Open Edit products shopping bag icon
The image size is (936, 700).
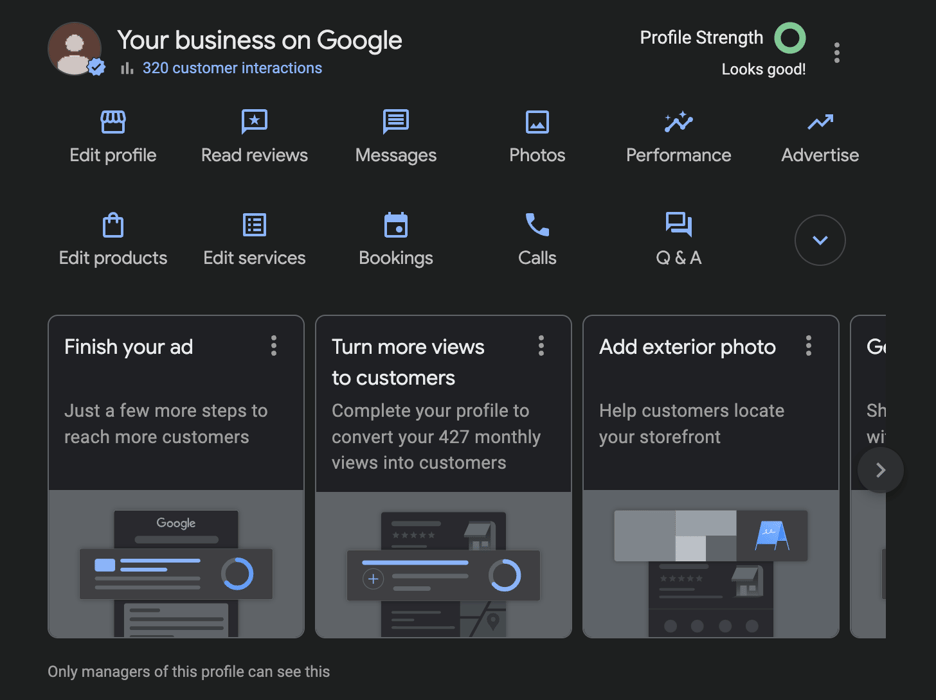[x=113, y=225]
